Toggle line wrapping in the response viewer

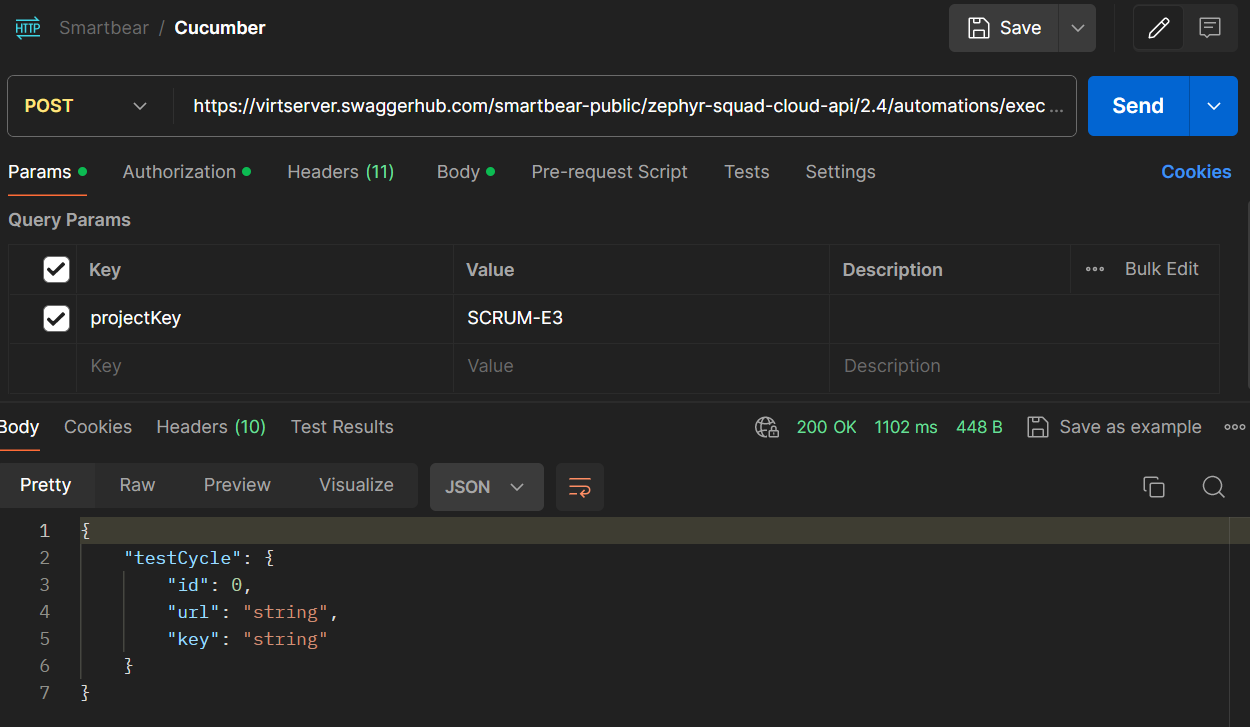pos(580,487)
